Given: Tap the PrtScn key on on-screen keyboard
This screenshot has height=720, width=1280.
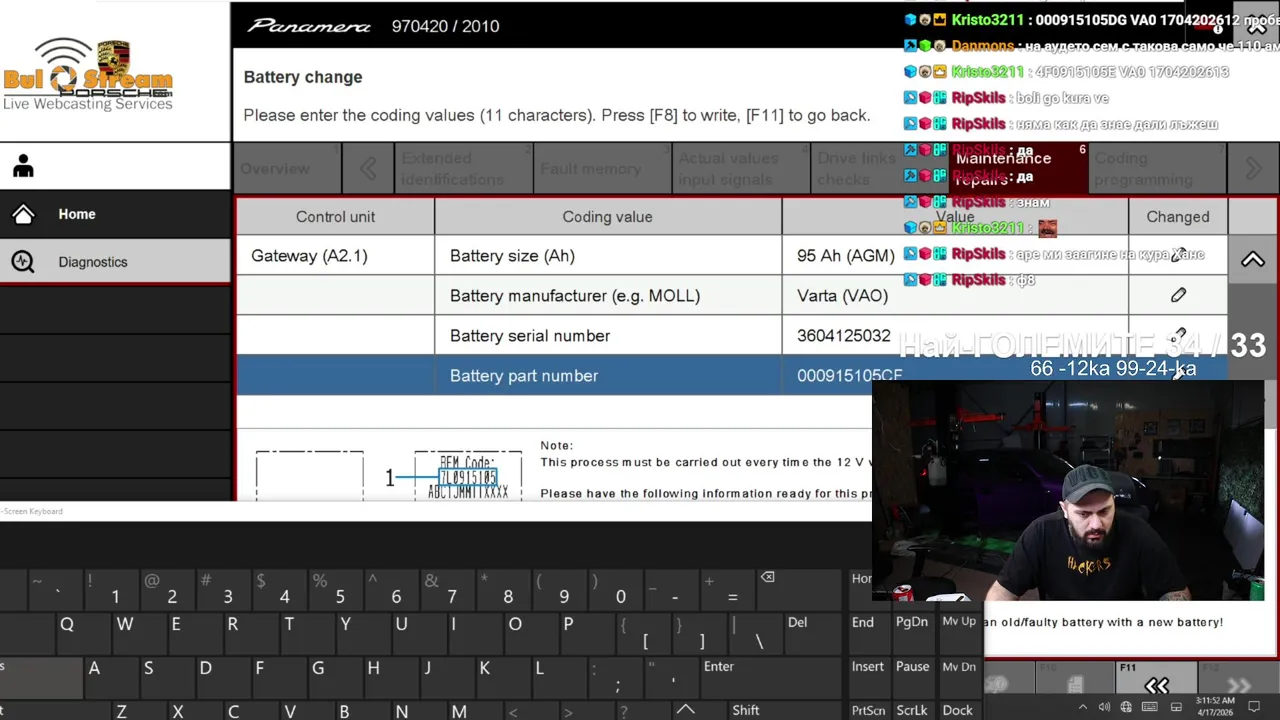Looking at the screenshot, I should point(868,710).
